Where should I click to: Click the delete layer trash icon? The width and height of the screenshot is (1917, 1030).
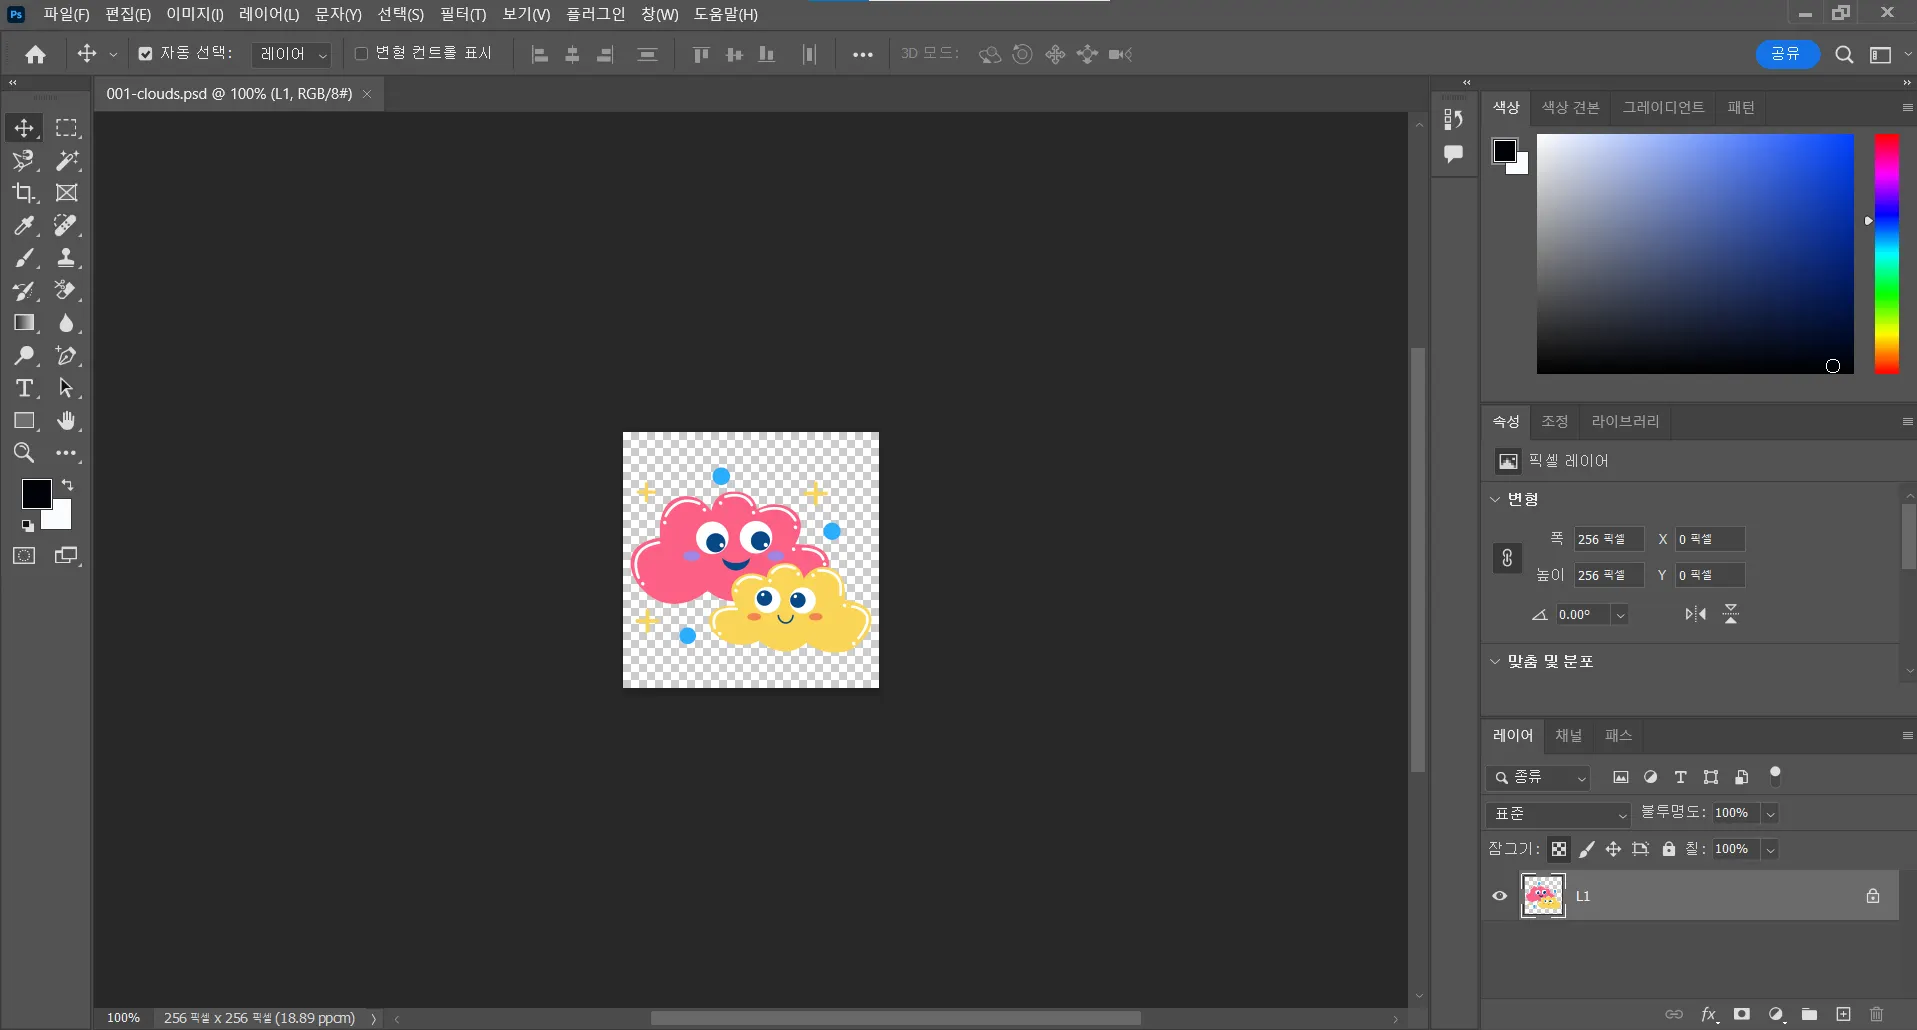[x=1876, y=1014]
